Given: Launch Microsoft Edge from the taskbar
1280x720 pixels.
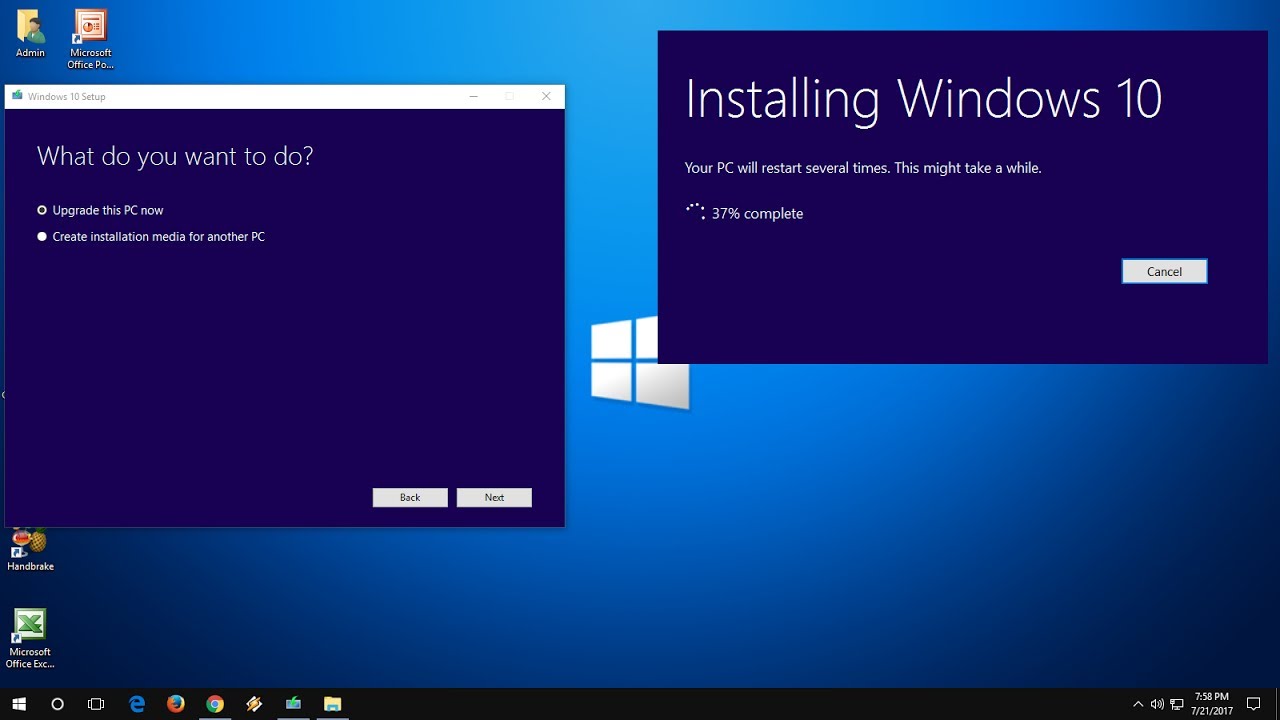Looking at the screenshot, I should [137, 704].
